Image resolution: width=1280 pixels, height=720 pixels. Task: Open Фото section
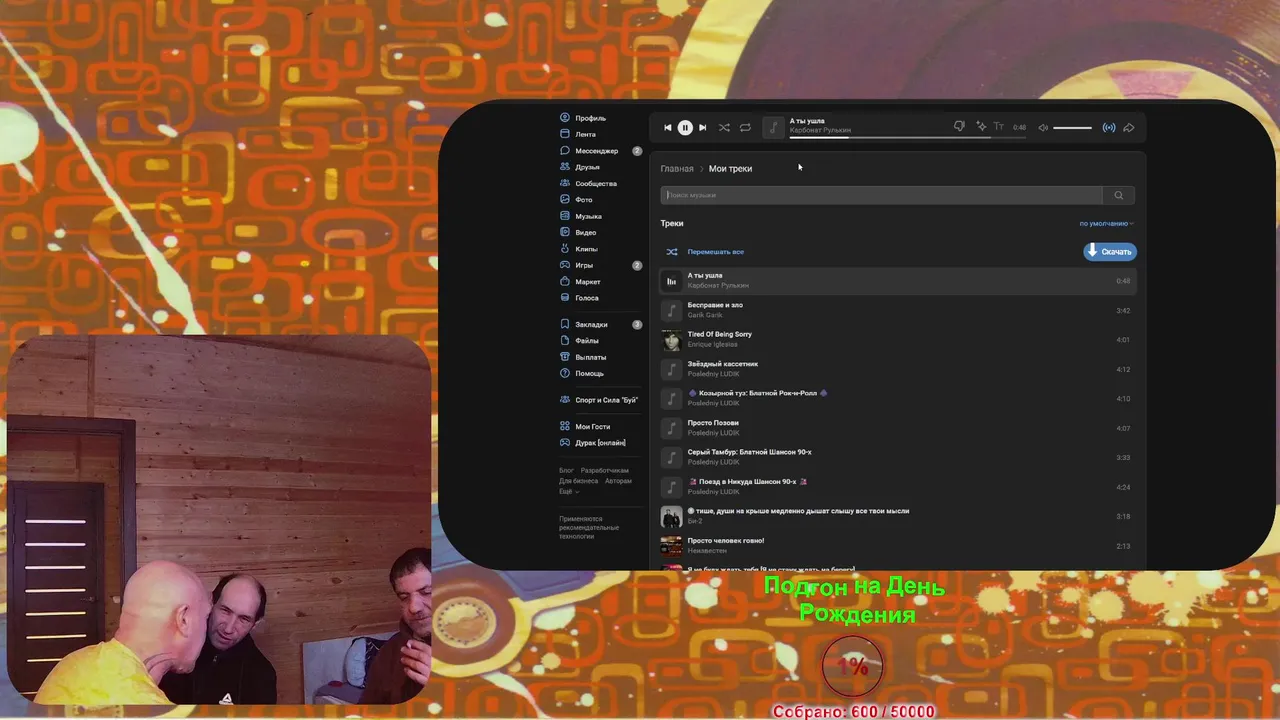(583, 200)
